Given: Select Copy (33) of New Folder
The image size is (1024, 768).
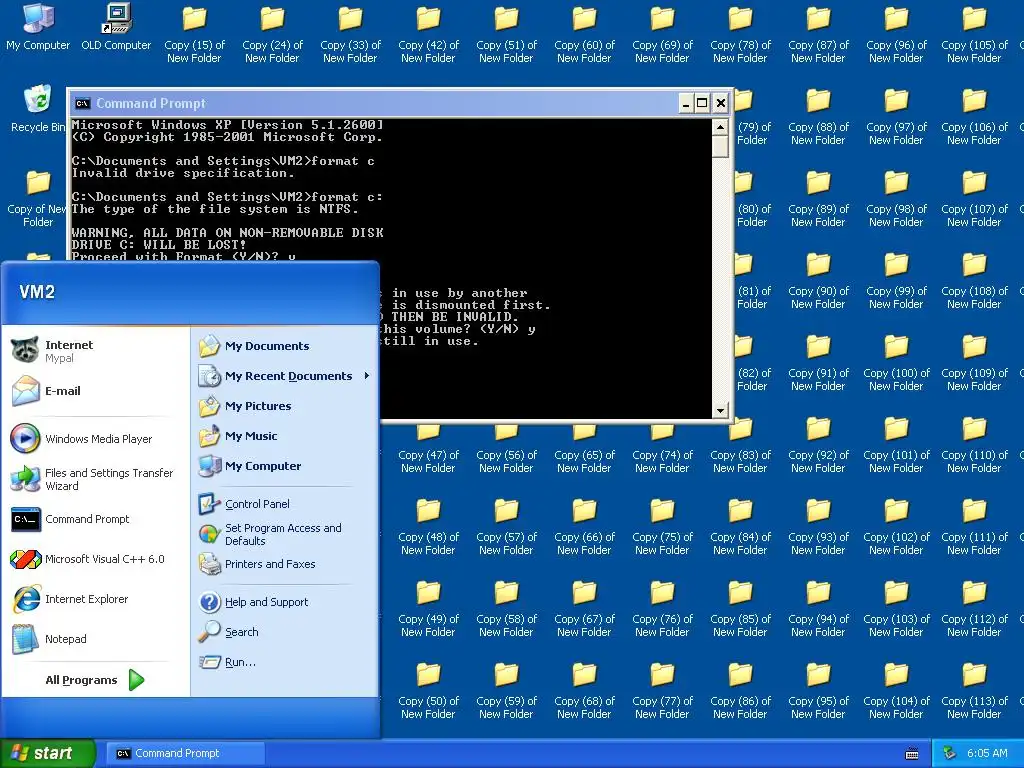Looking at the screenshot, I should [x=350, y=34].
